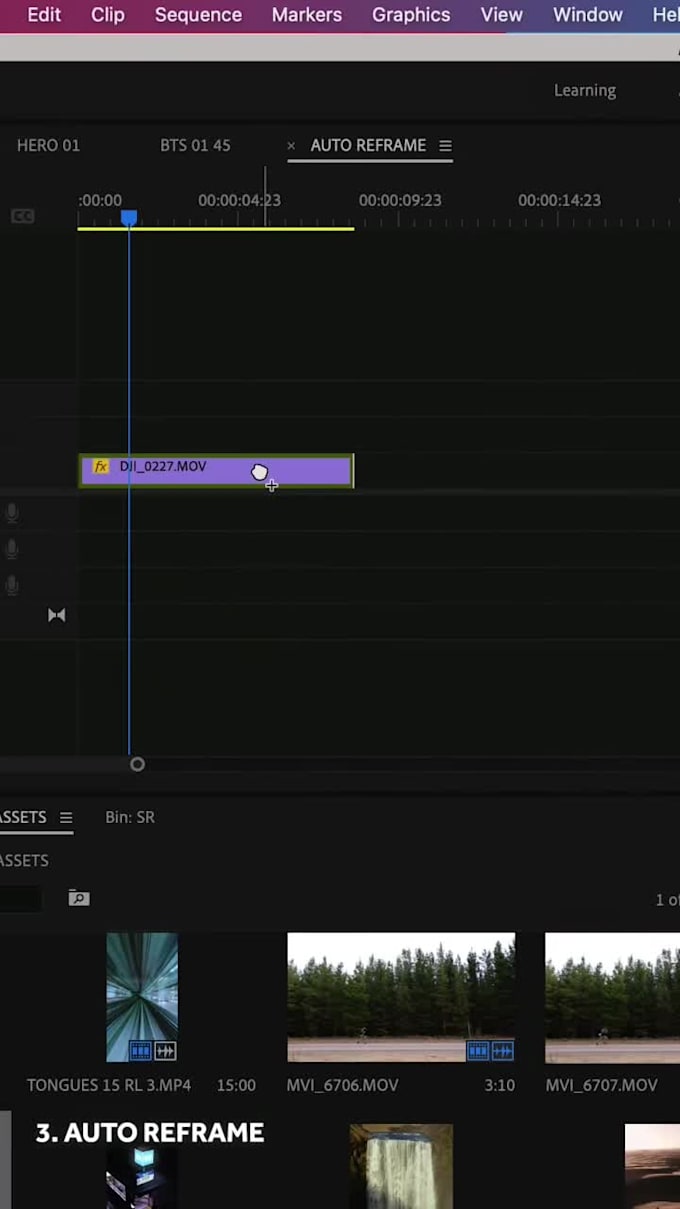Click the MVI_6706.MOV file name
The image size is (680, 1209).
tap(343, 1085)
